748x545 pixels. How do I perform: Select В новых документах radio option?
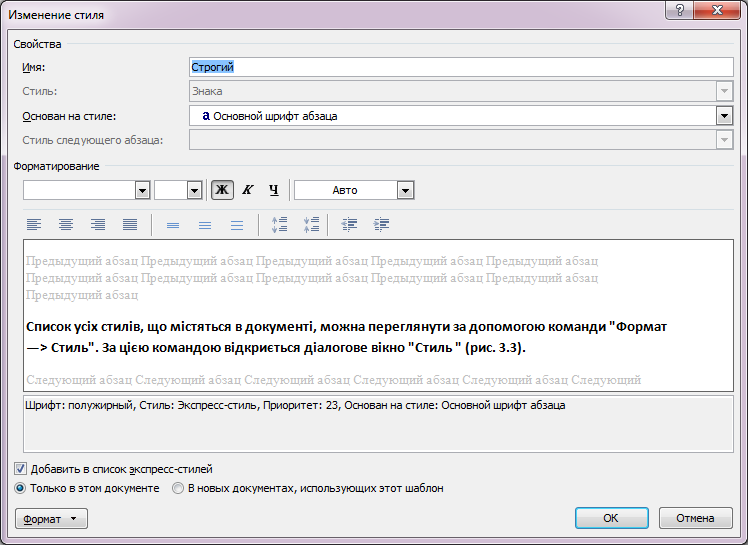click(178, 488)
